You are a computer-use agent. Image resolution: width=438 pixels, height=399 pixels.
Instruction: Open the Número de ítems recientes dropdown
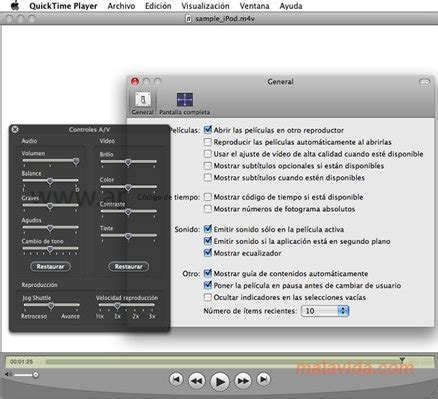click(325, 311)
